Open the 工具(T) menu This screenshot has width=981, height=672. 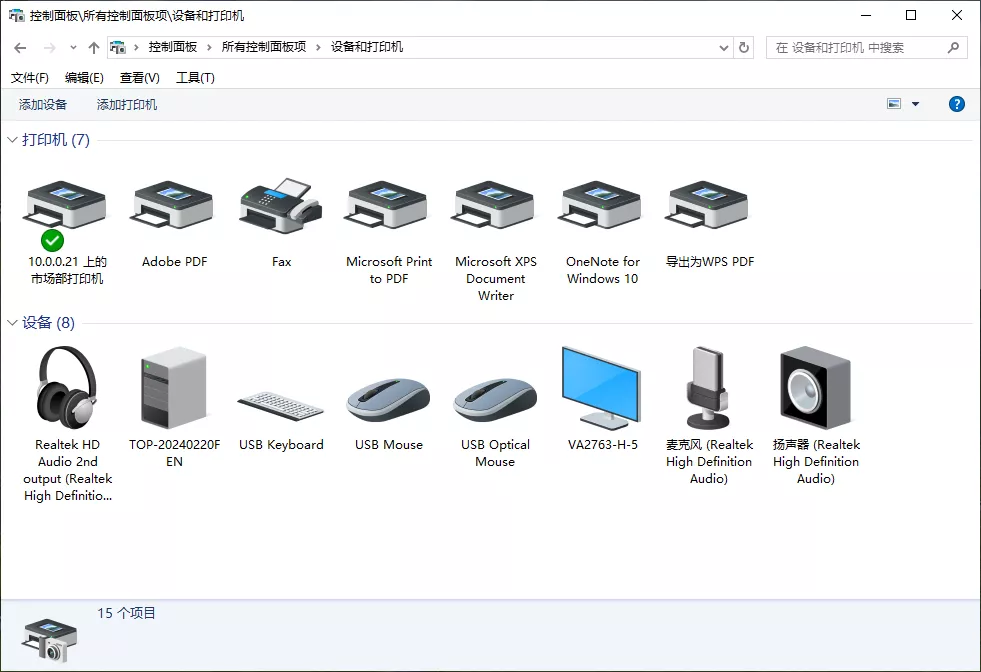pyautogui.click(x=195, y=78)
